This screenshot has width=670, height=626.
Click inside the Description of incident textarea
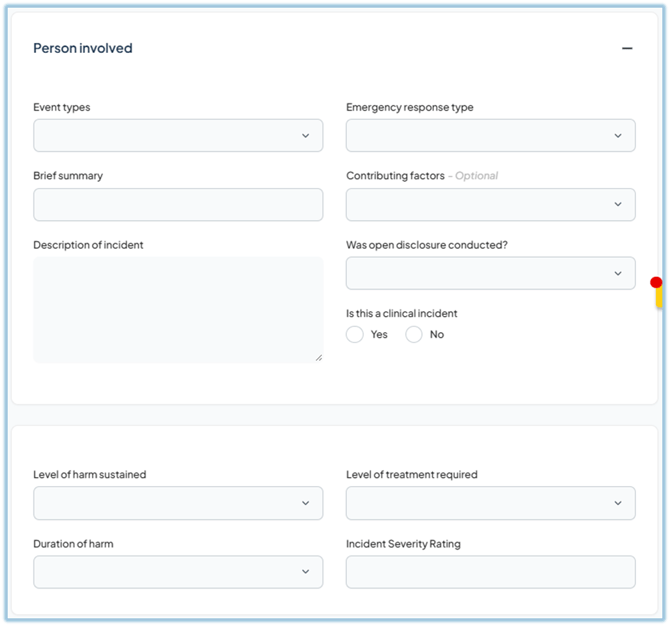(178, 310)
